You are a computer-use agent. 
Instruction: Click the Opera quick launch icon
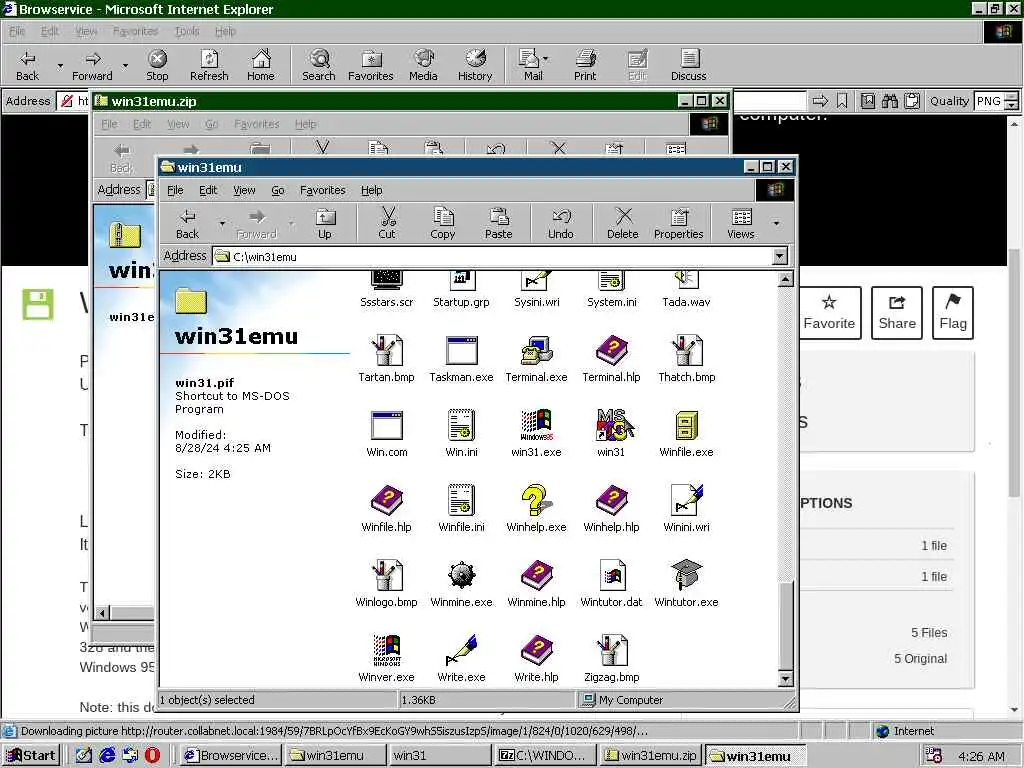pyautogui.click(x=152, y=756)
